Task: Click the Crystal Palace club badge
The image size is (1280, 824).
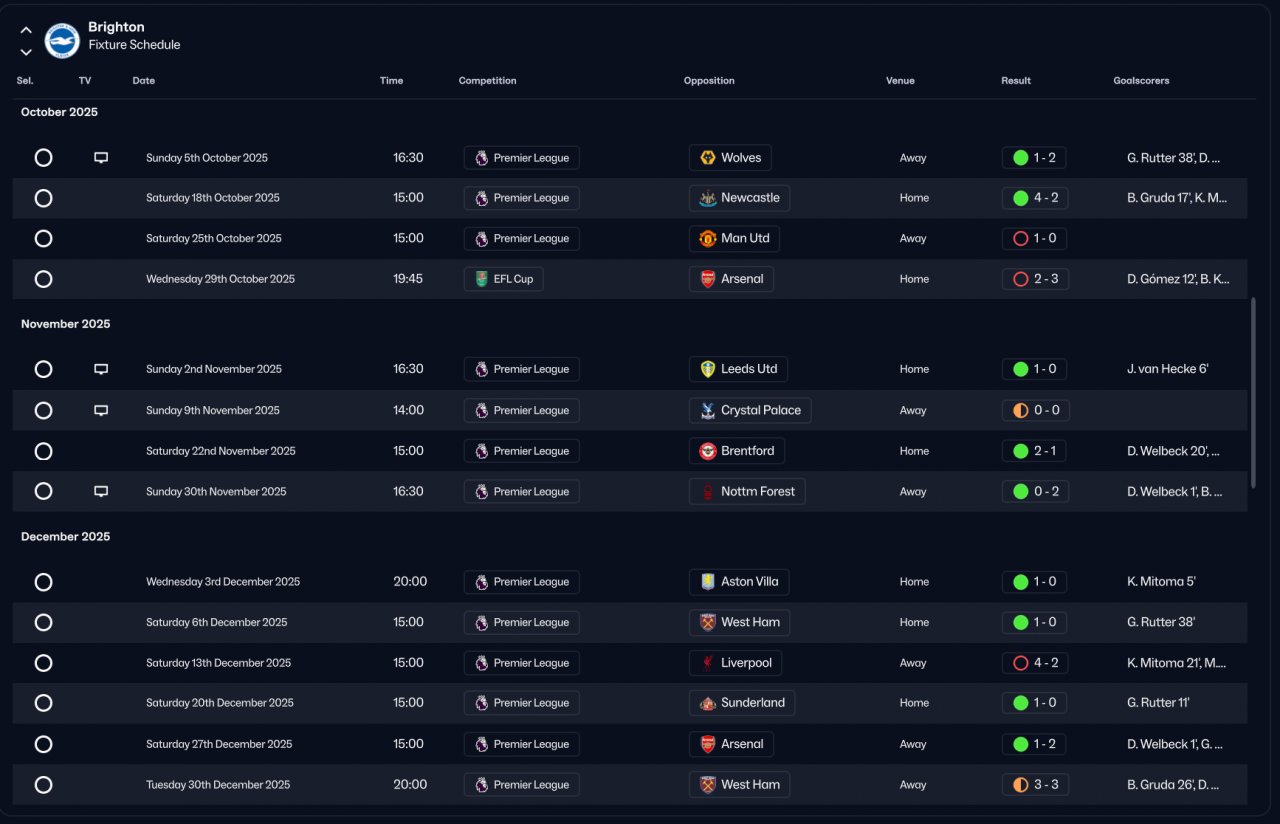Action: tap(708, 410)
